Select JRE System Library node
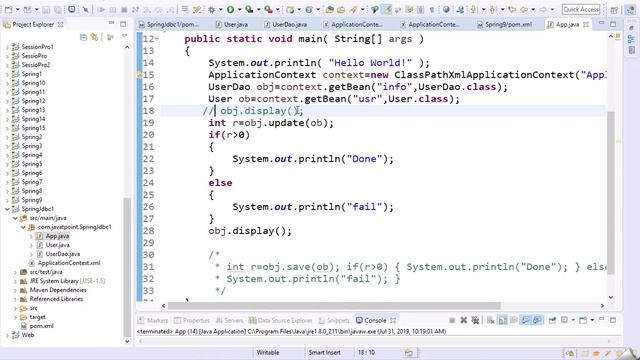 point(63,281)
